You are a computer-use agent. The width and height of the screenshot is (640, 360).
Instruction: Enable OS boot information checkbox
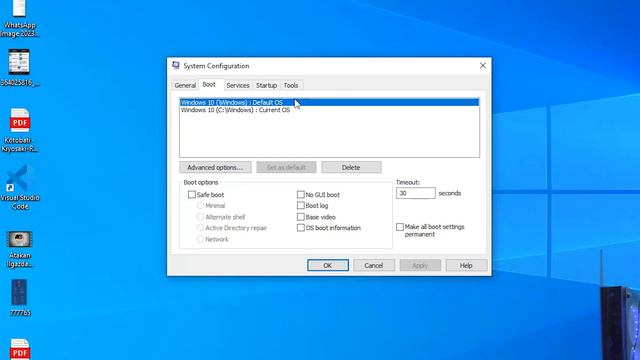pyautogui.click(x=301, y=228)
